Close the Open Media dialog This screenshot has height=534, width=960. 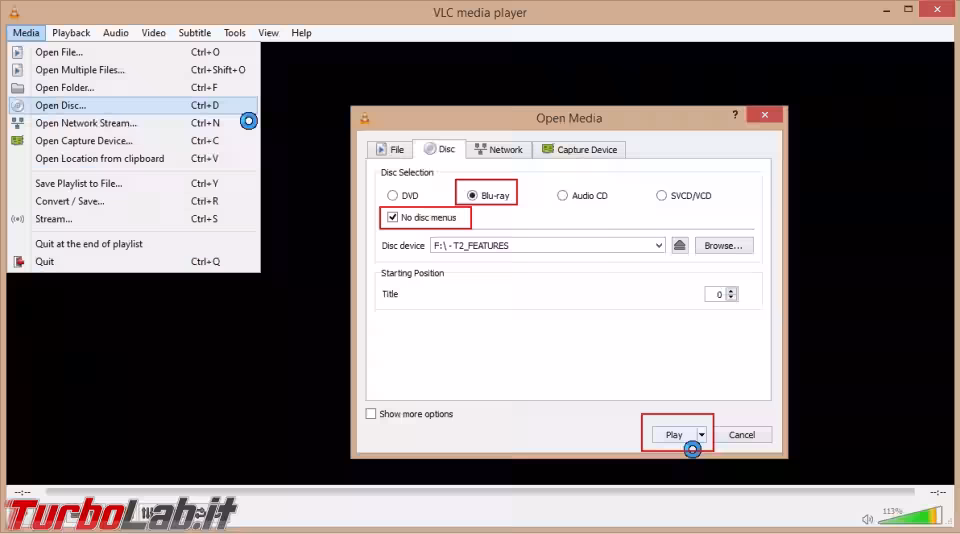coord(765,115)
